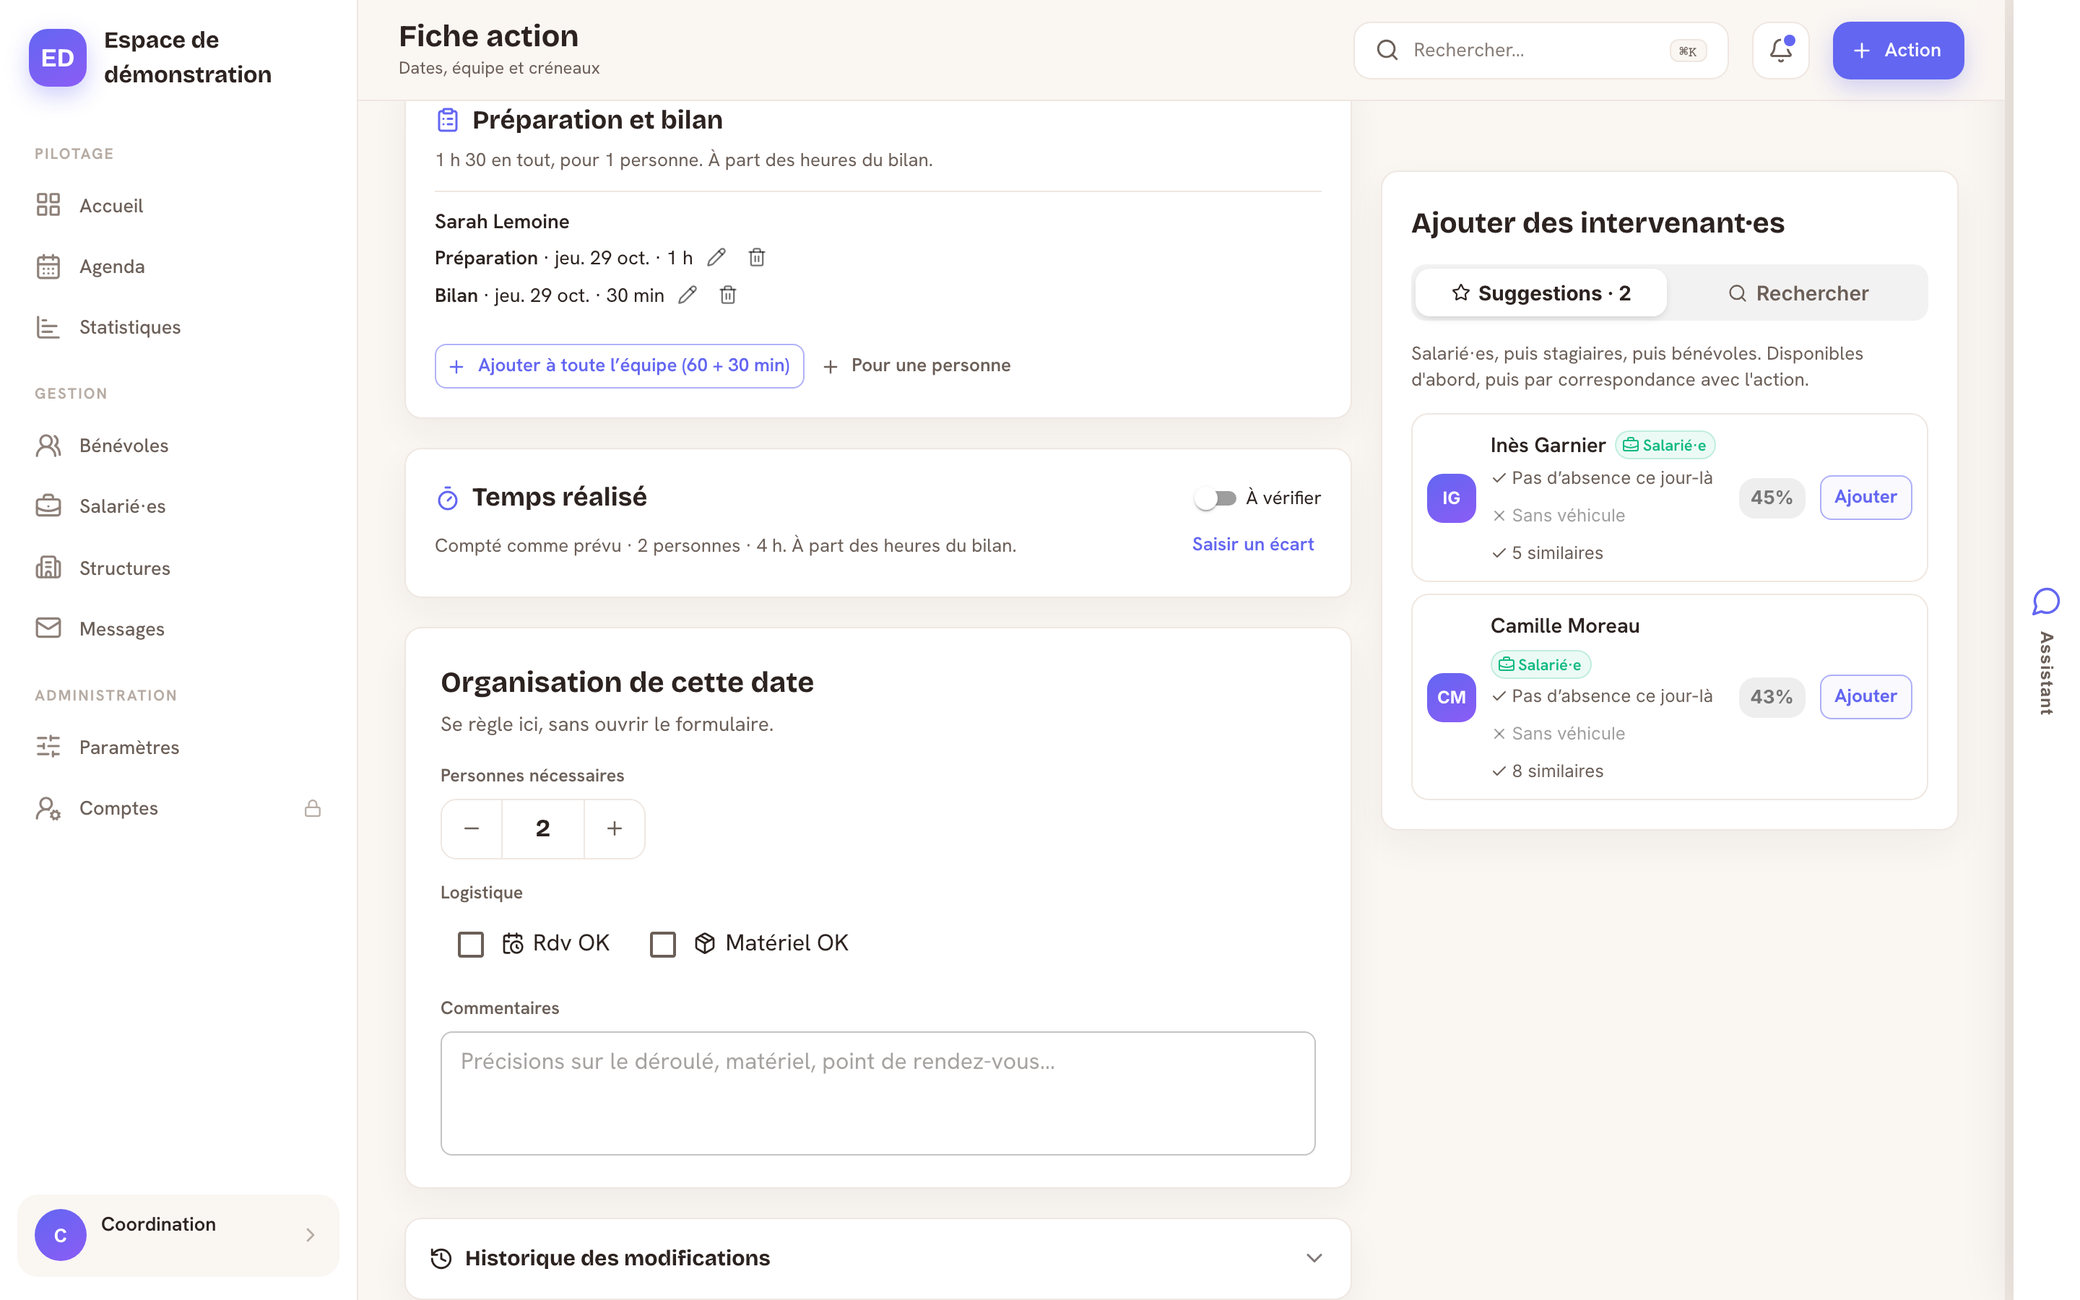Click Ajouter à toute l'équipe button
This screenshot has height=1300, width=2080.
619,366
